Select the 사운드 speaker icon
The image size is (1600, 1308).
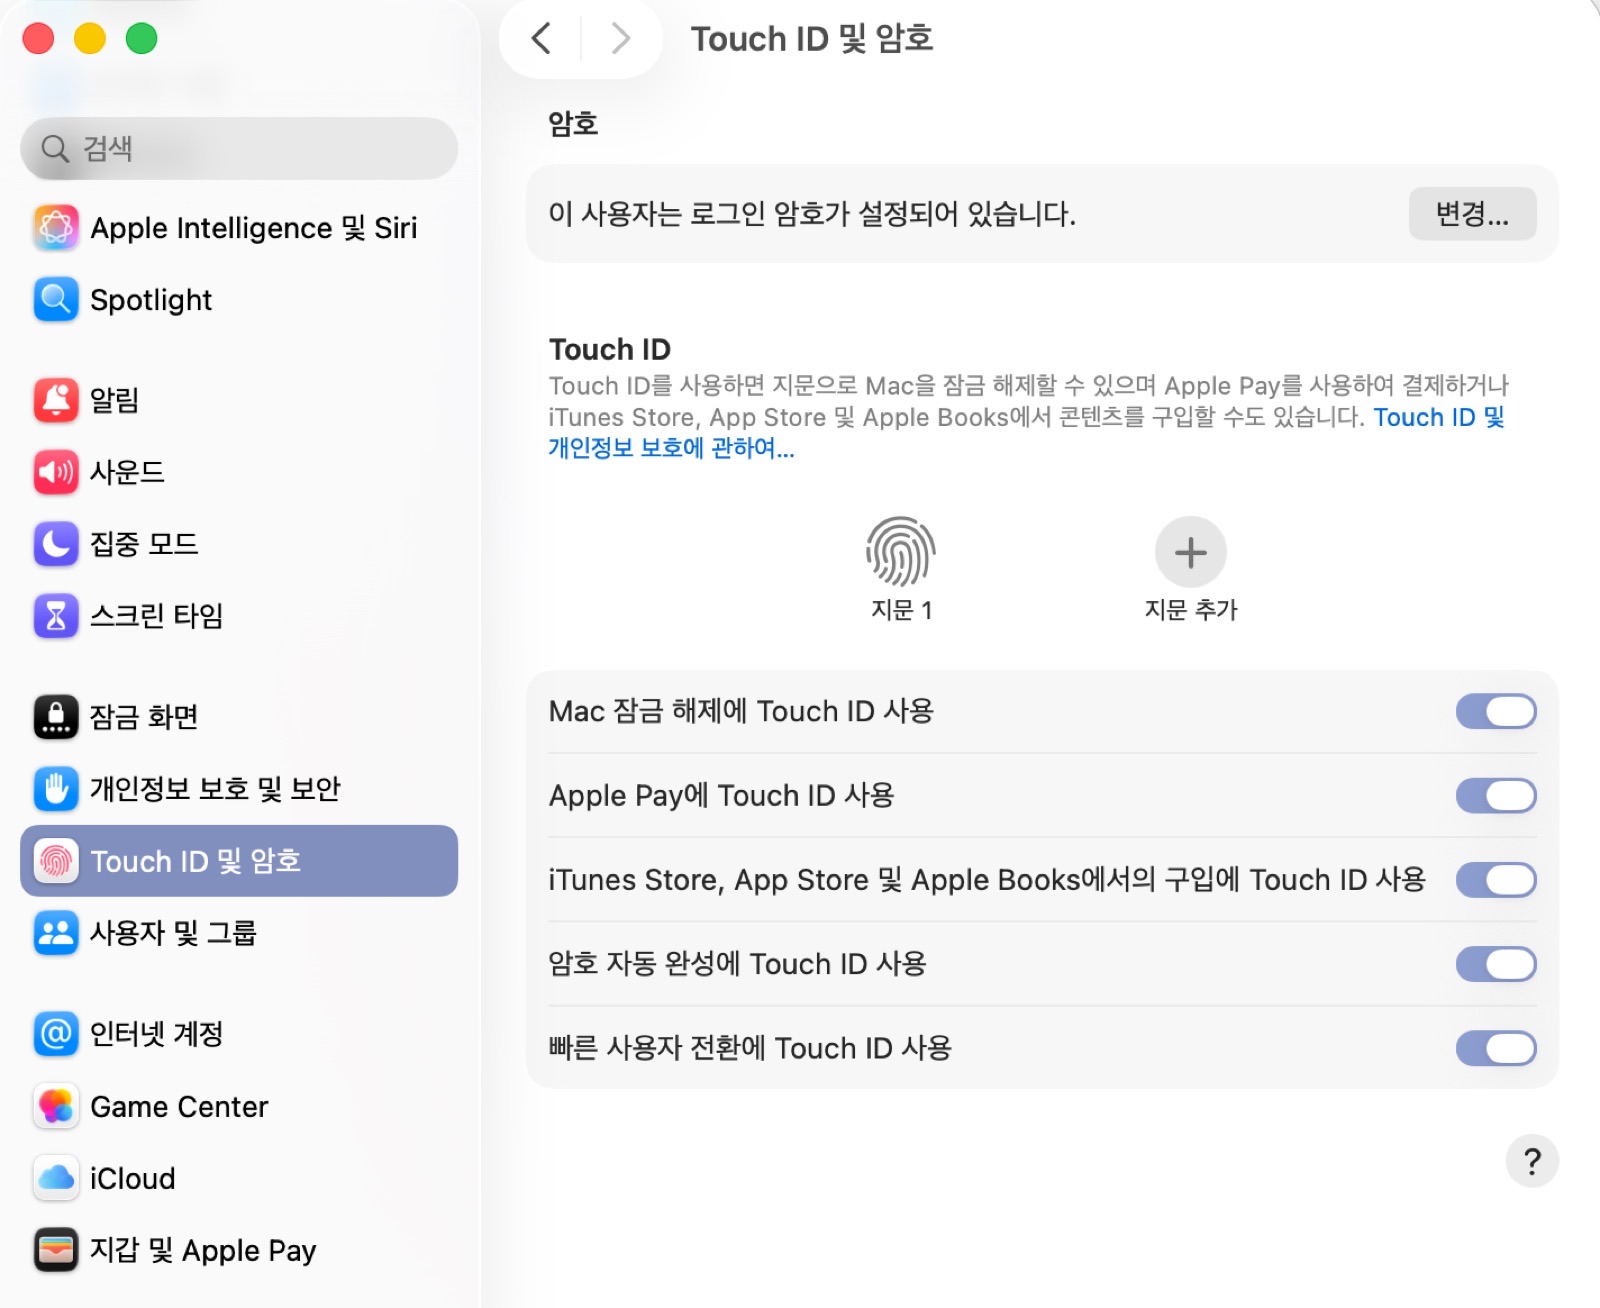click(56, 472)
